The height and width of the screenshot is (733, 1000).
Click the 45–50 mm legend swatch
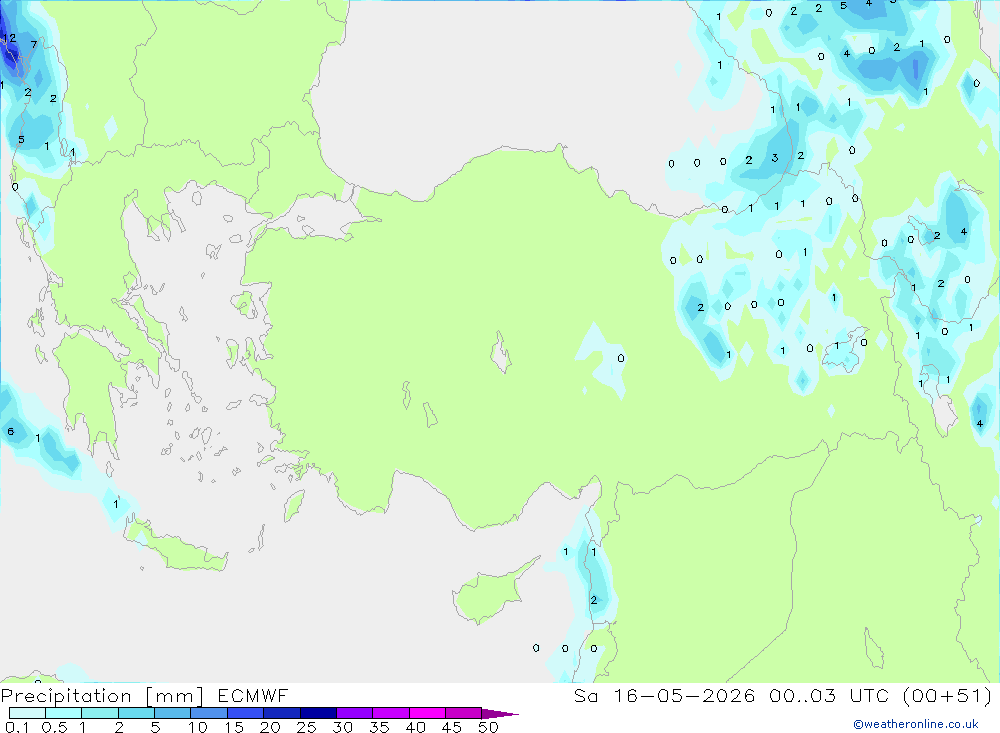pos(464,713)
